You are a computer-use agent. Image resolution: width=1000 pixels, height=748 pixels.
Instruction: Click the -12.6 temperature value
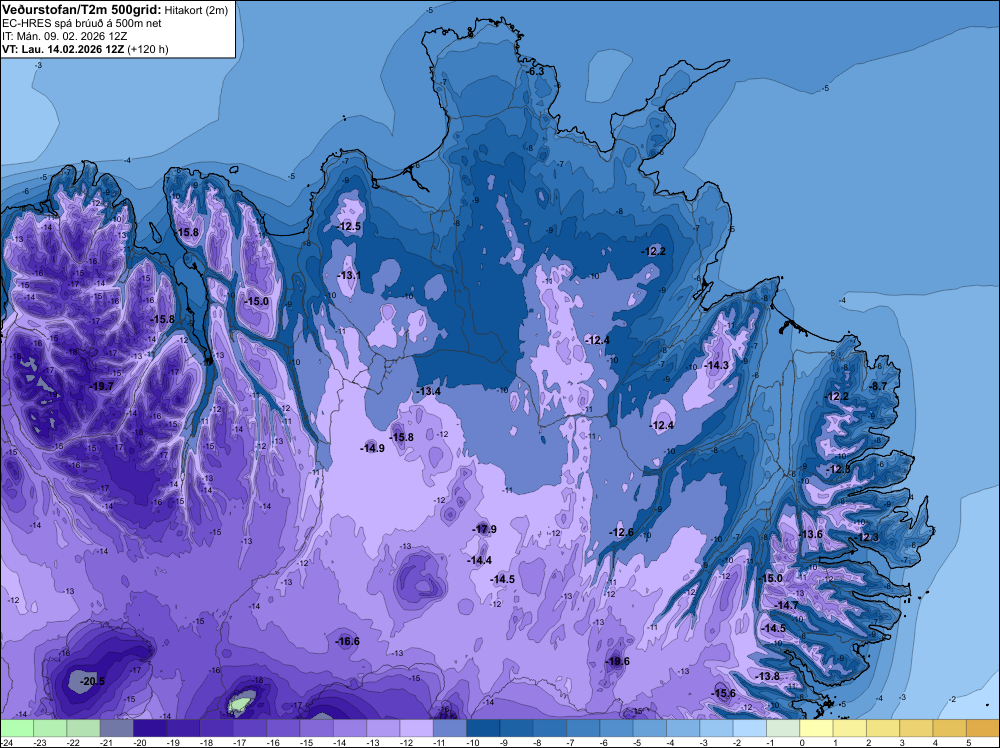coord(622,532)
